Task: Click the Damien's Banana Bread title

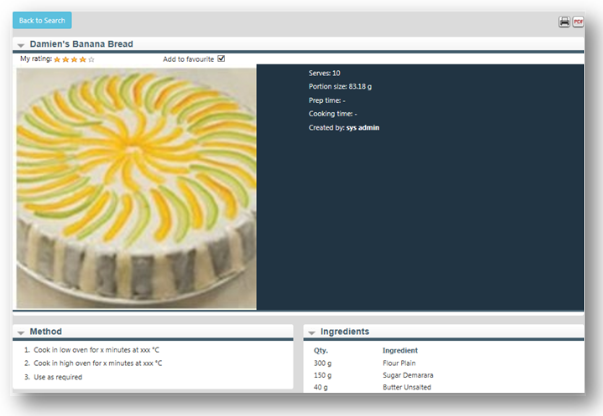Action: (82, 44)
